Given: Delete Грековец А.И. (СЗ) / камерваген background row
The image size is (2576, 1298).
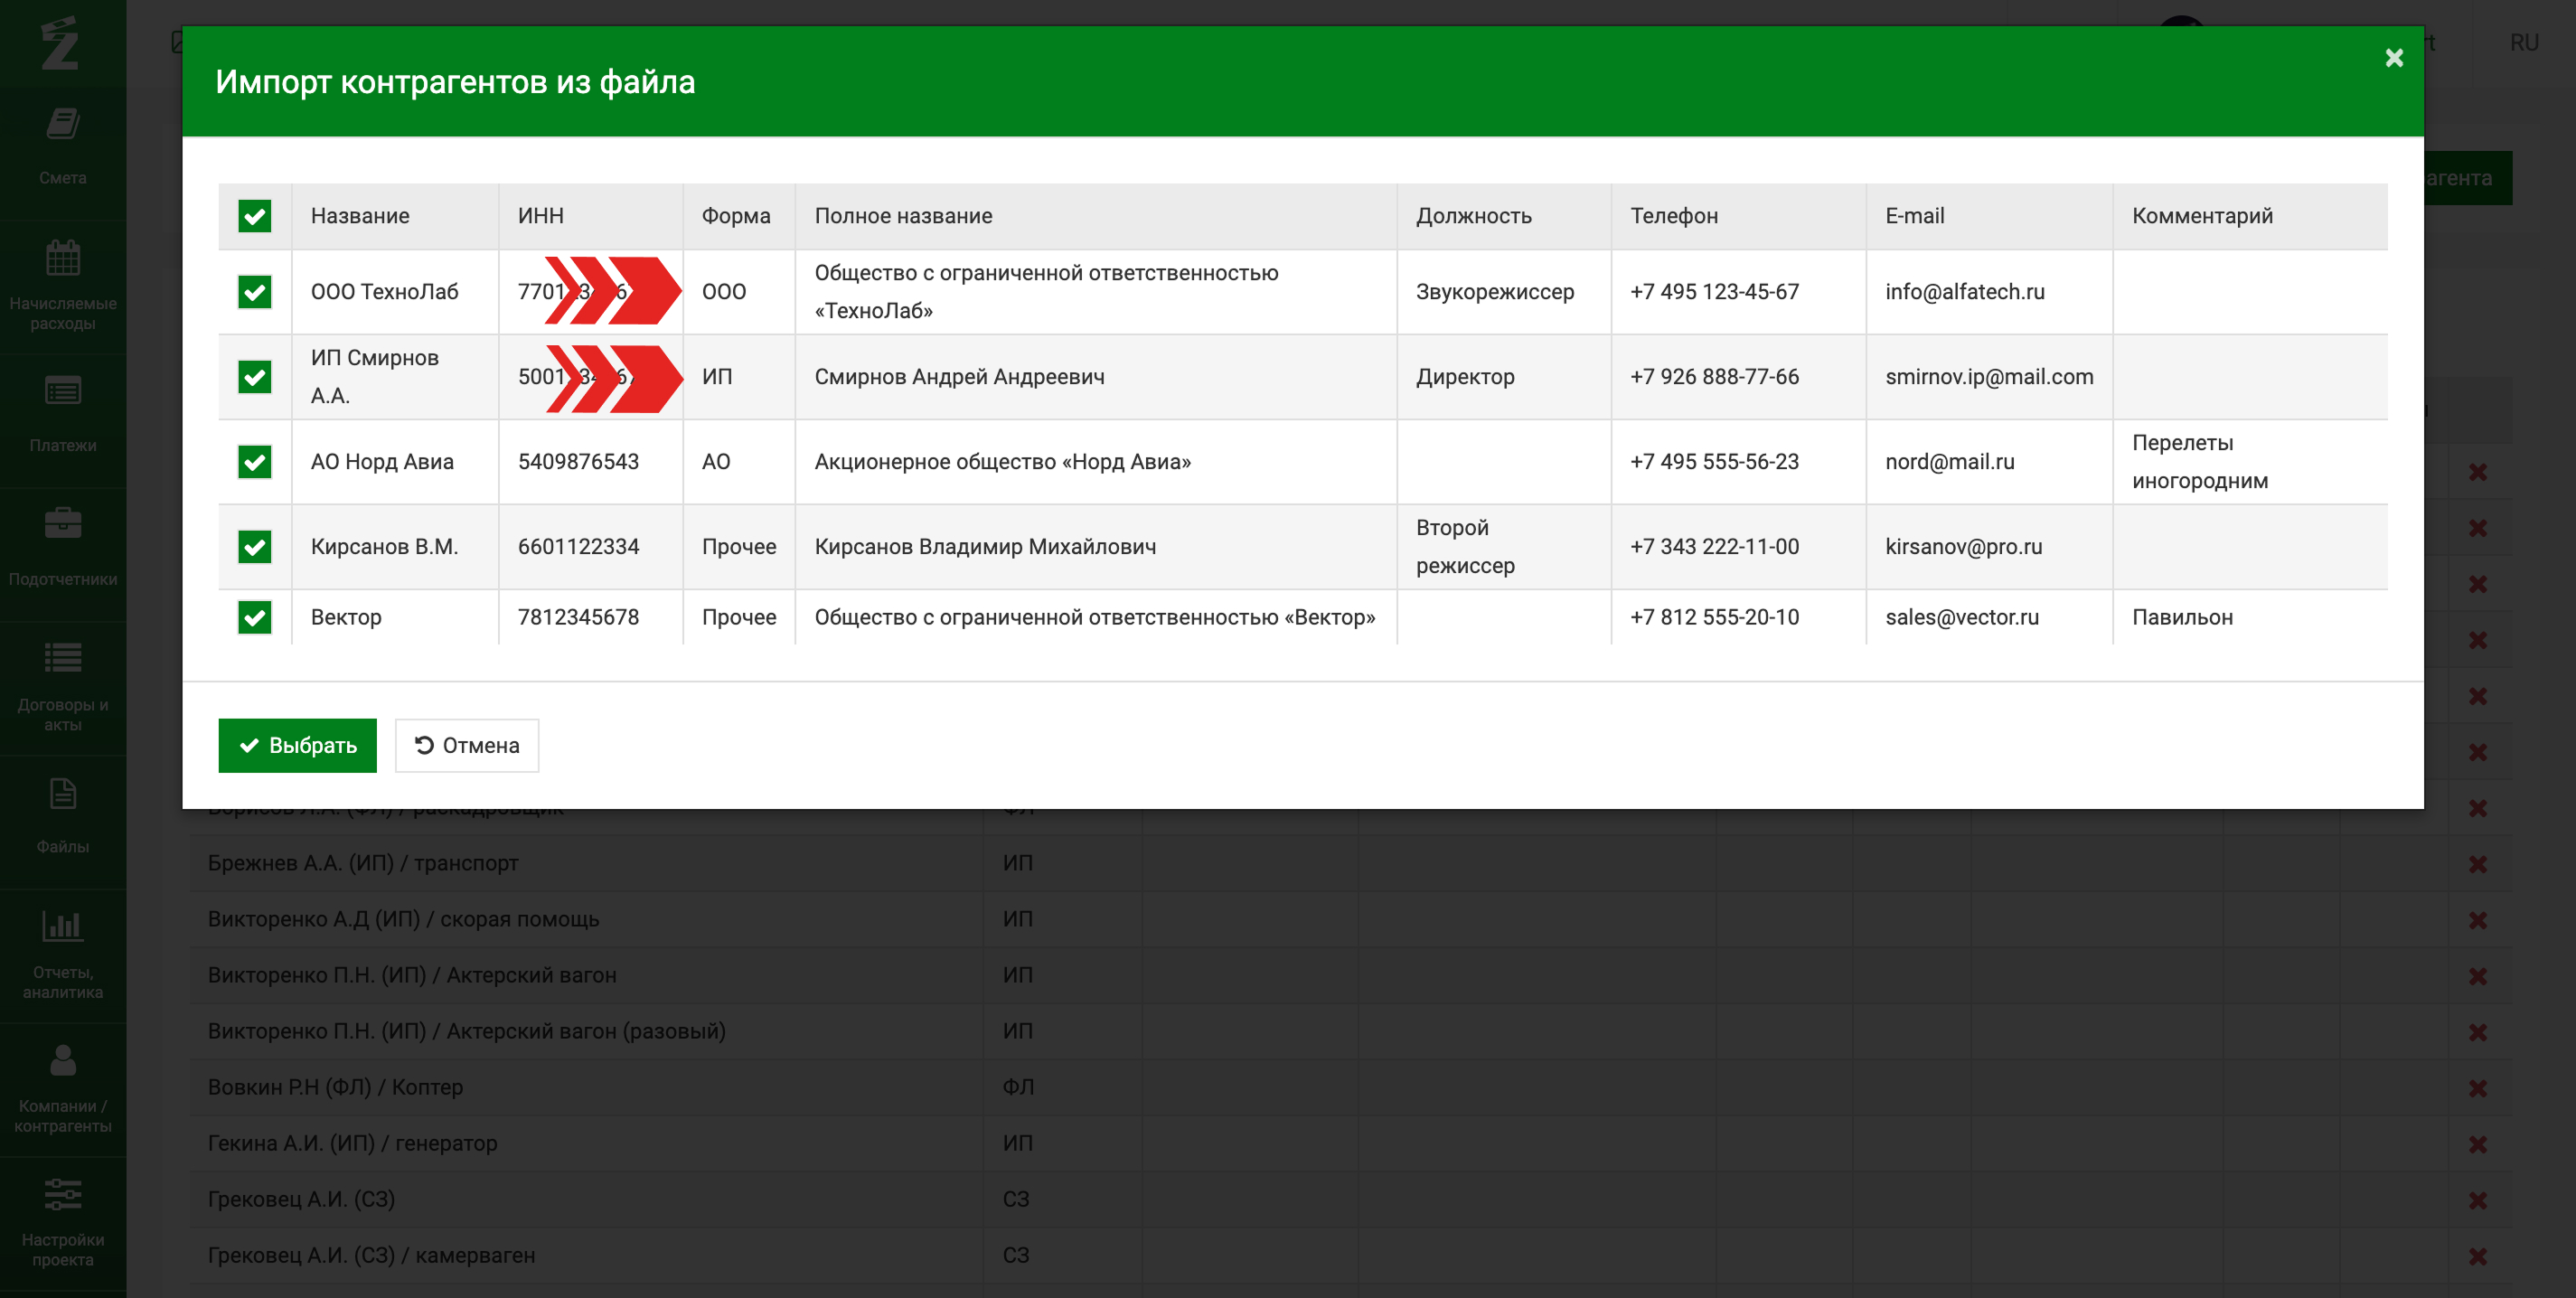Looking at the screenshot, I should (2477, 1256).
